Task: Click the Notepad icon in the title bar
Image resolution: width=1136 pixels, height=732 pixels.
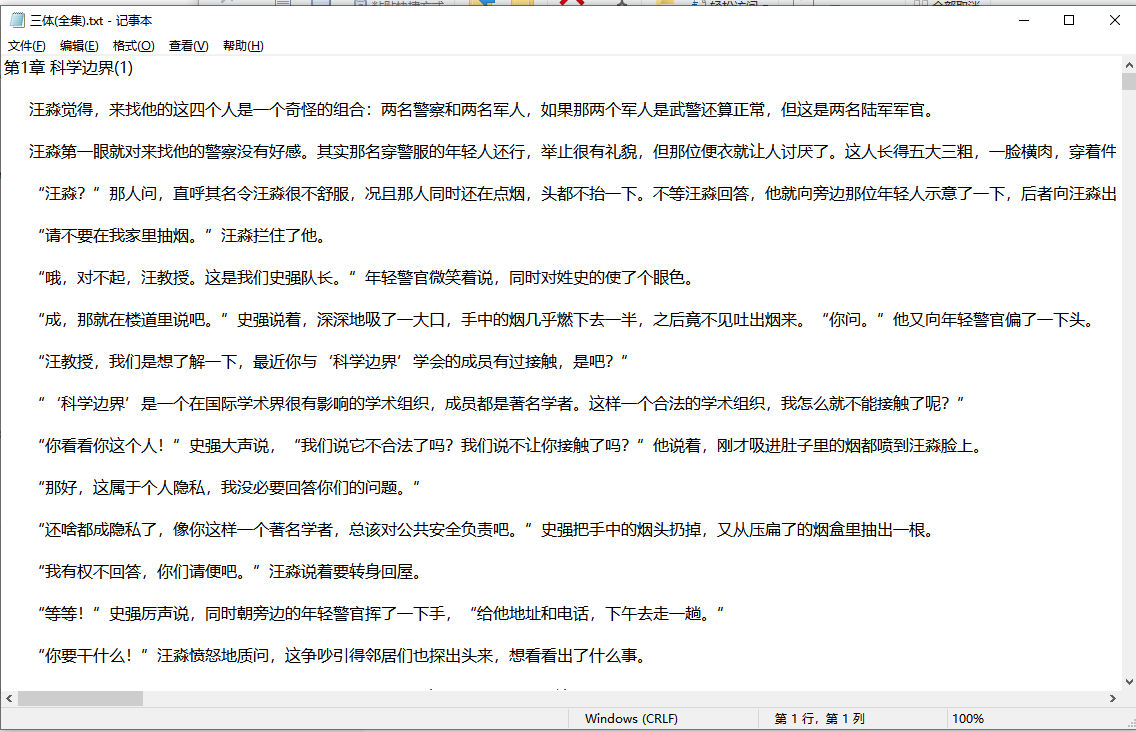Action: click(x=17, y=20)
